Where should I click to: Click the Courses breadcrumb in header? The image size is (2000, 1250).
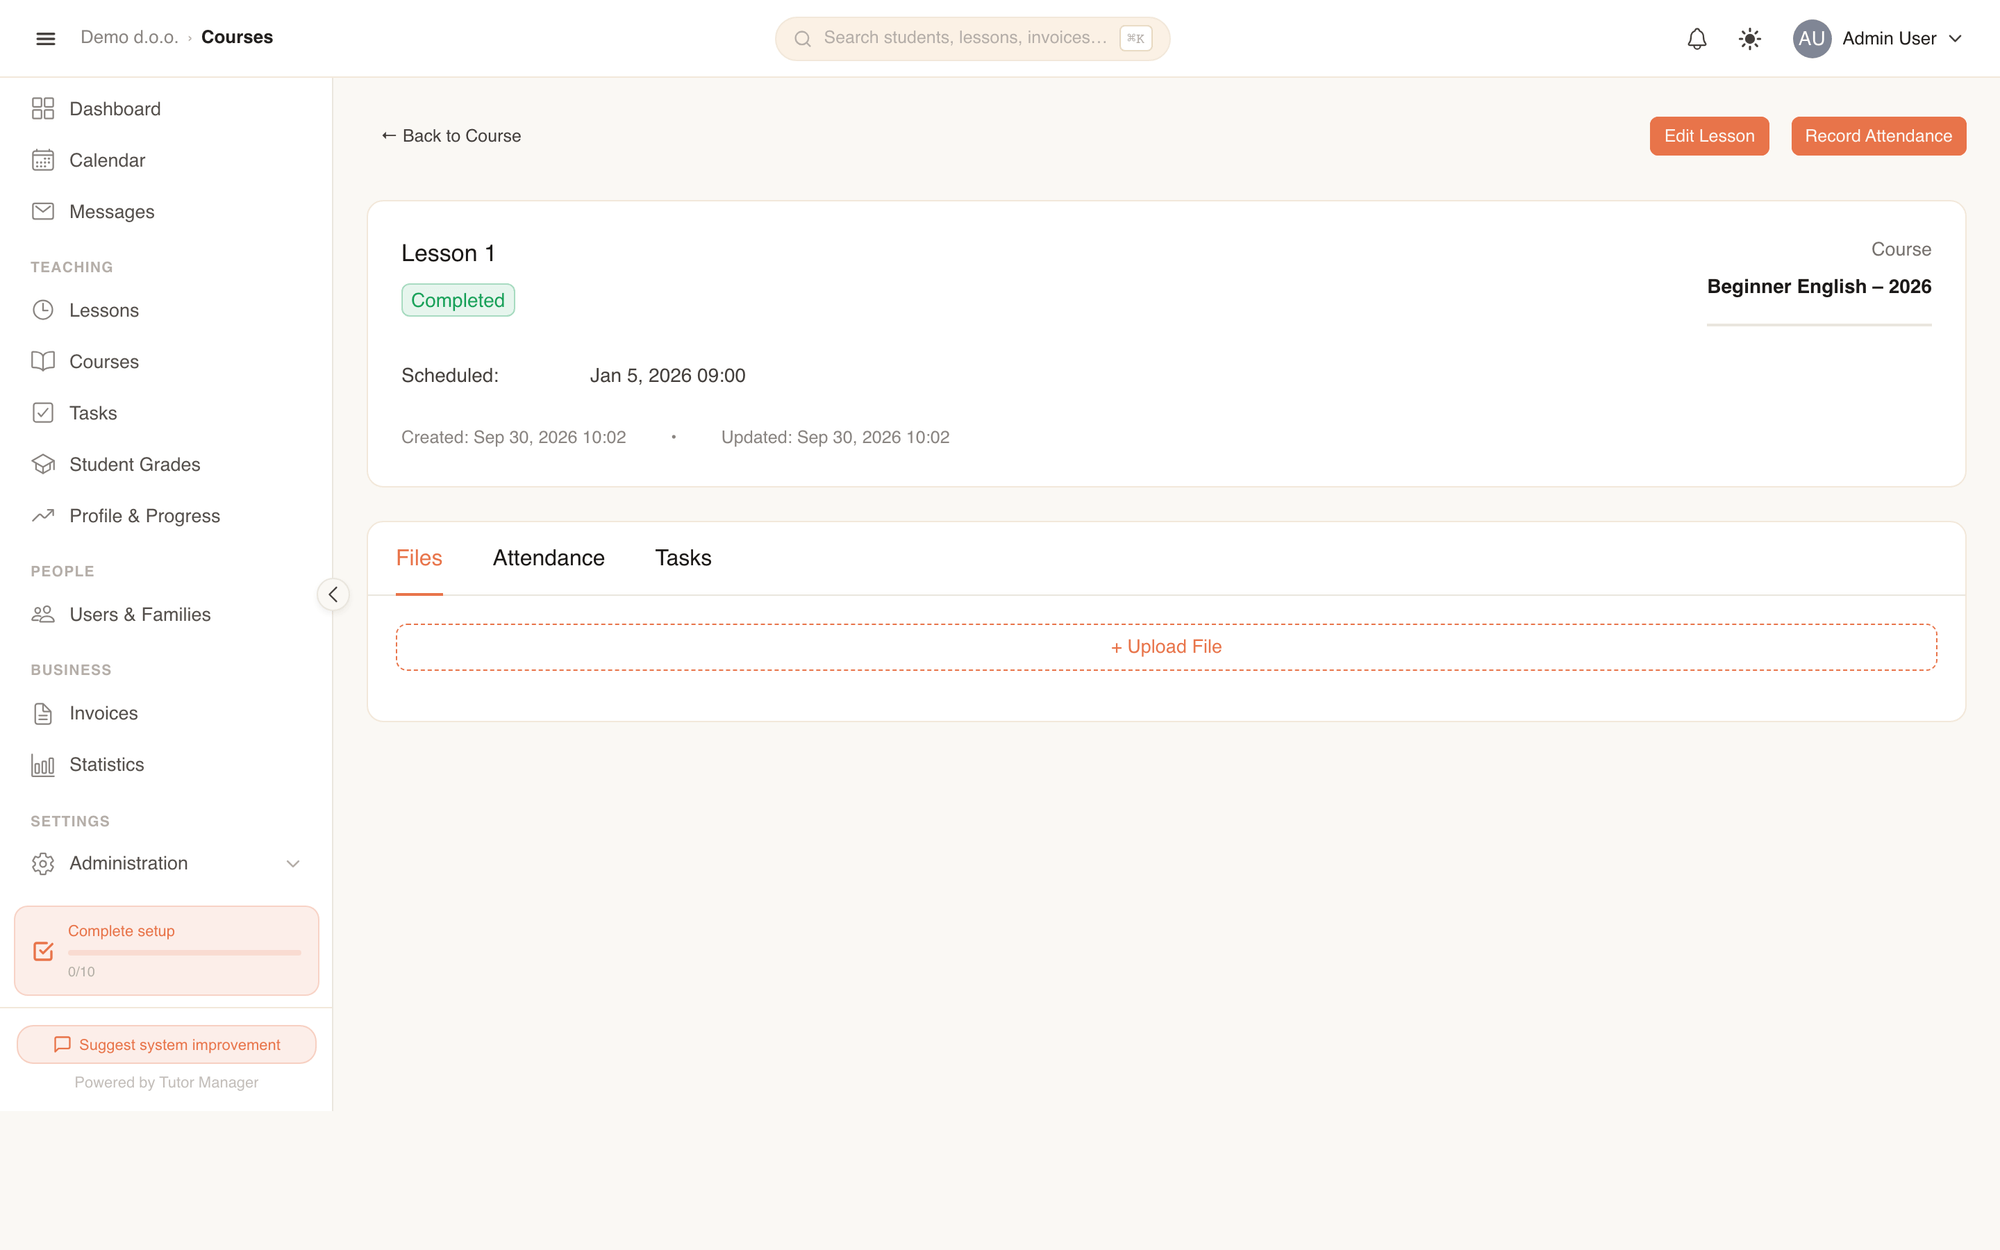coord(237,37)
